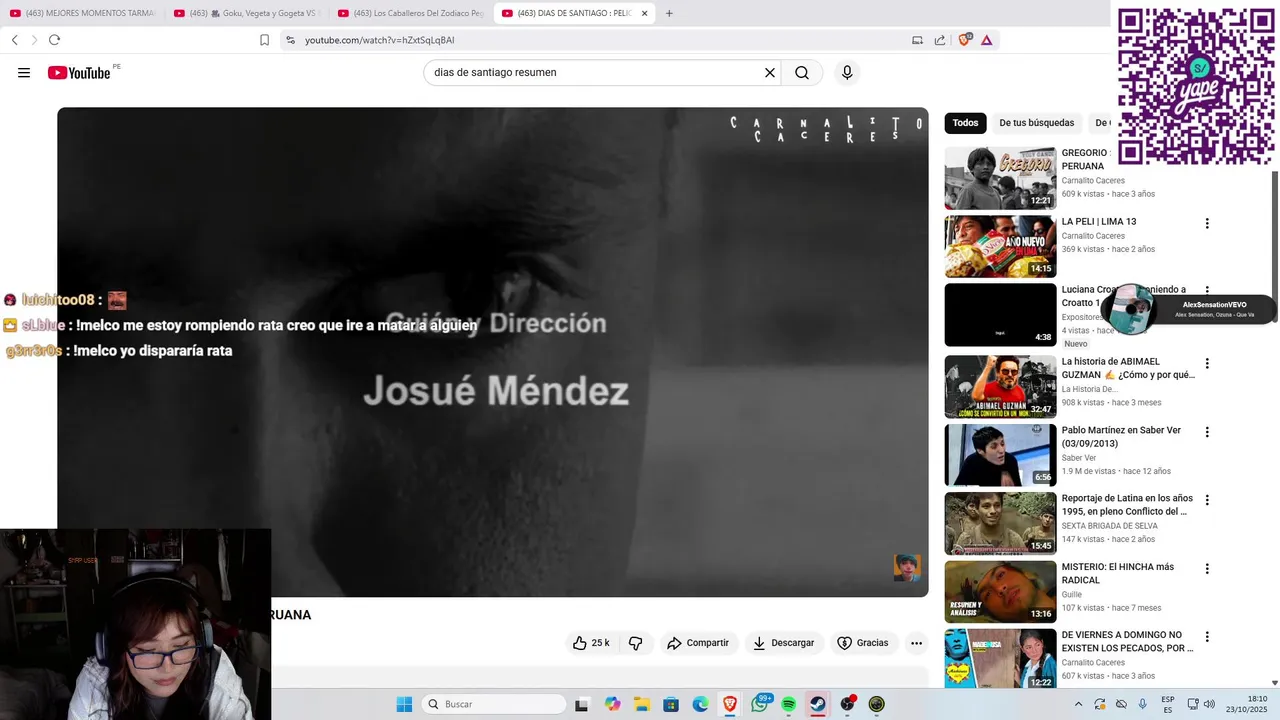
Task: Open Brave Rewards triangle icon
Action: tap(987, 40)
